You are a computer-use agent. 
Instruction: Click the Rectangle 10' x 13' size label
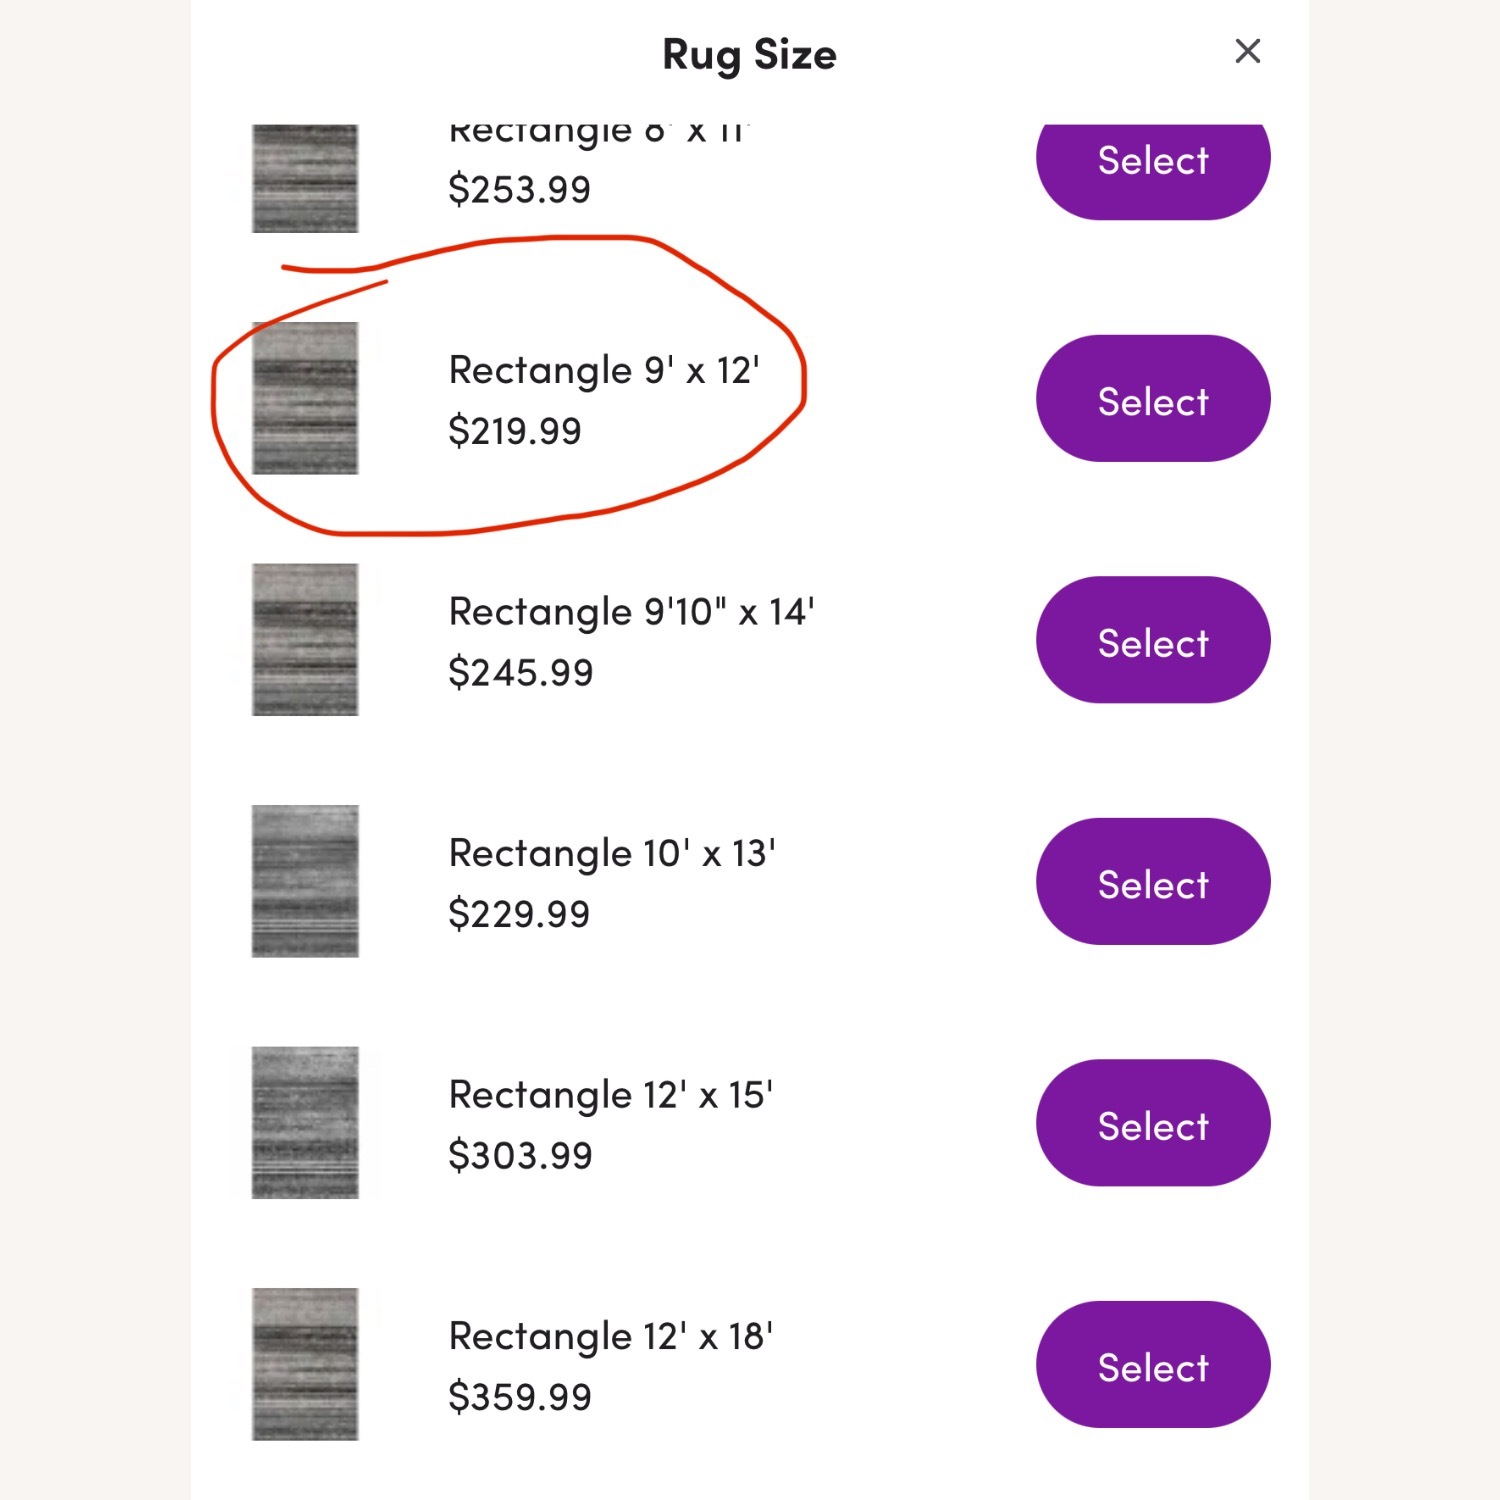612,852
